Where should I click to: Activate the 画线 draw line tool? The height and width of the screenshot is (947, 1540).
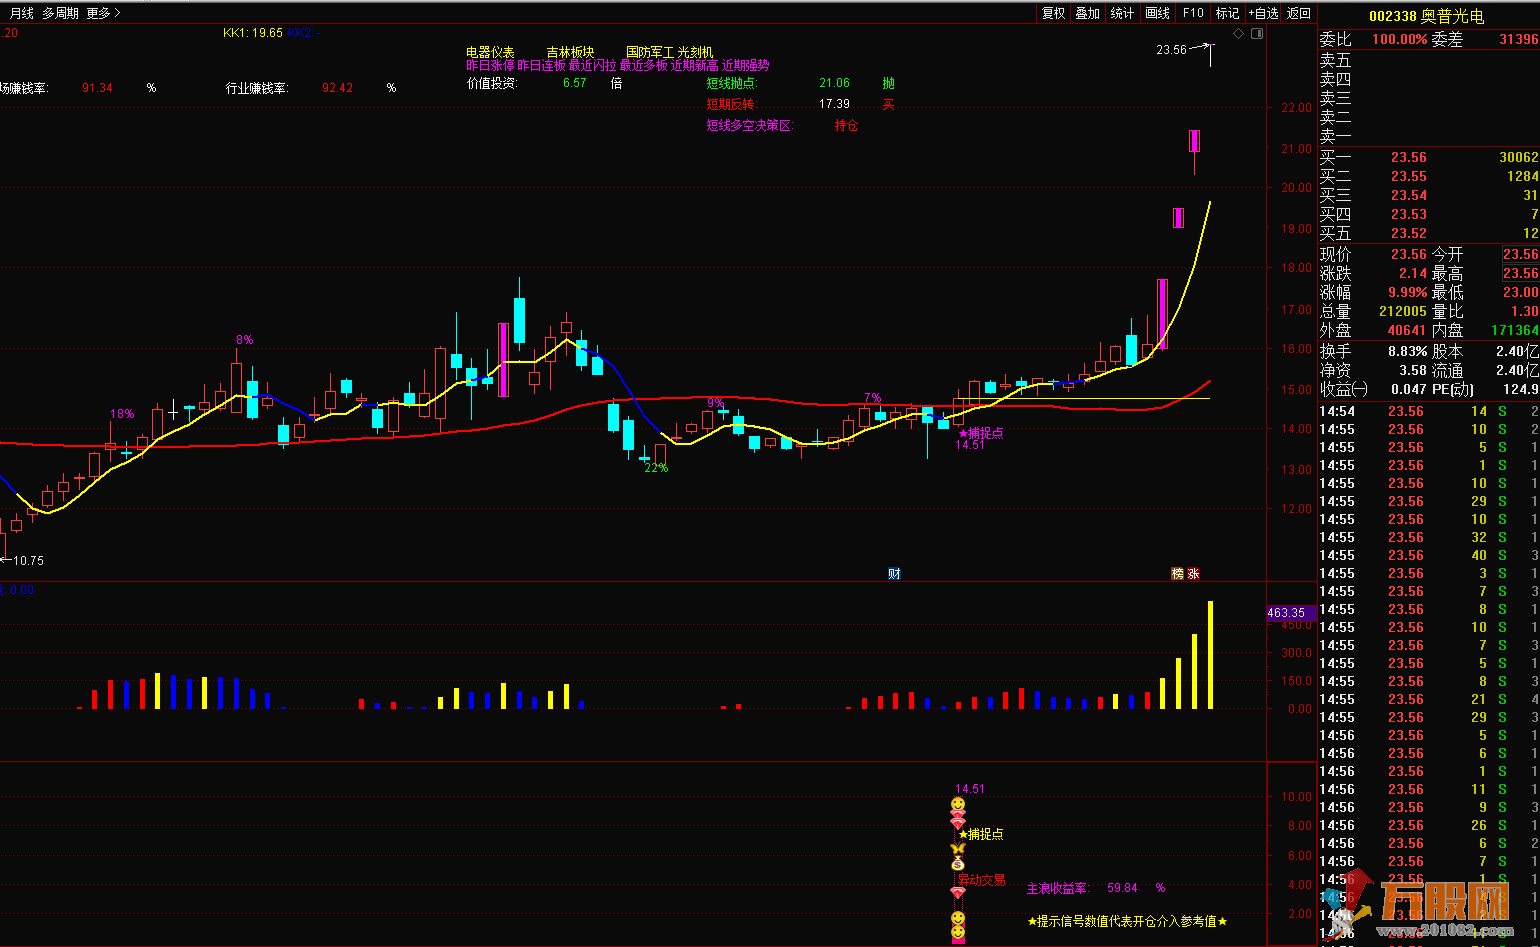(x=1158, y=13)
